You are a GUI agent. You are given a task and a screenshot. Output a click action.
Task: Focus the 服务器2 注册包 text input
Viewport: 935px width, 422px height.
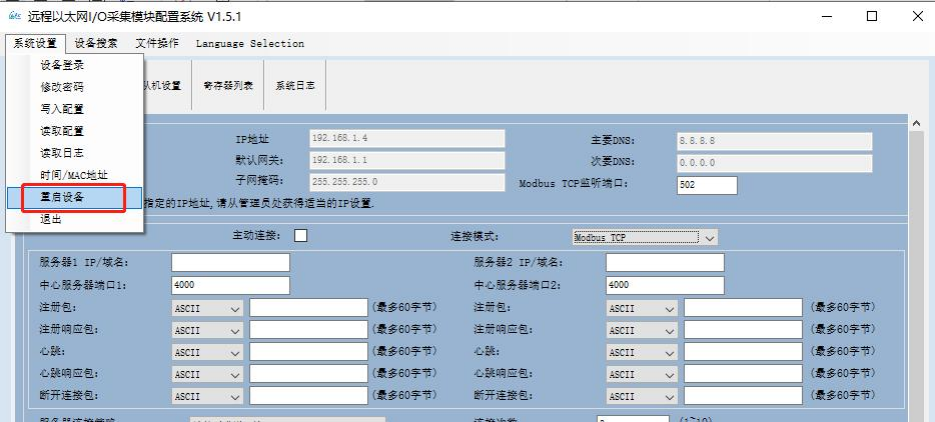click(x=743, y=308)
